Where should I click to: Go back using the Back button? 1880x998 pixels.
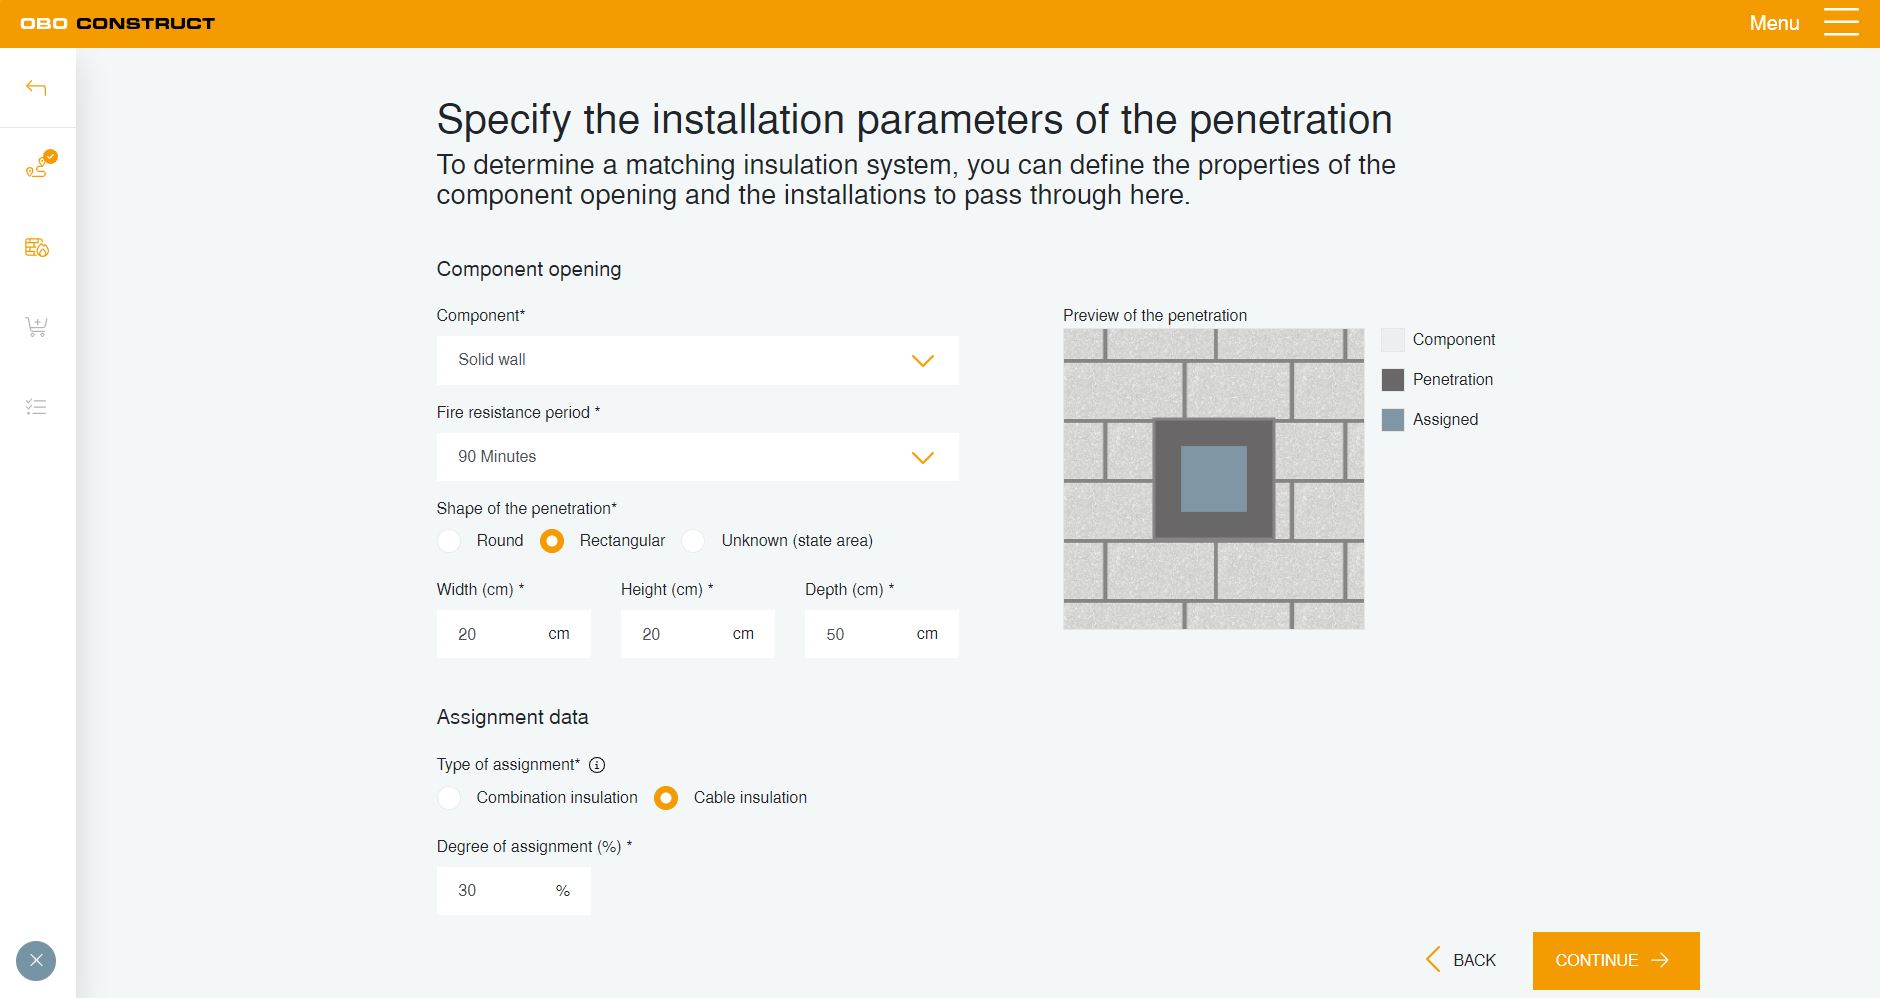point(1461,960)
